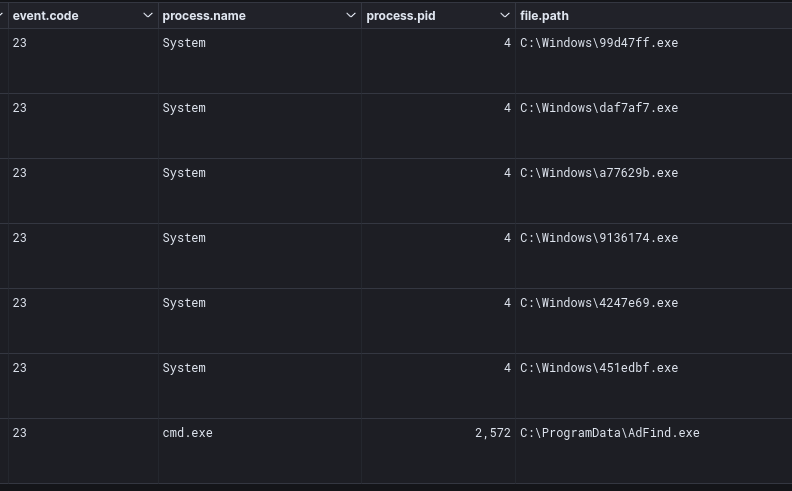Viewport: 792px width, 491px height.
Task: Select the C:\Windows\a77629b.exe file path cell
Action: click(599, 173)
